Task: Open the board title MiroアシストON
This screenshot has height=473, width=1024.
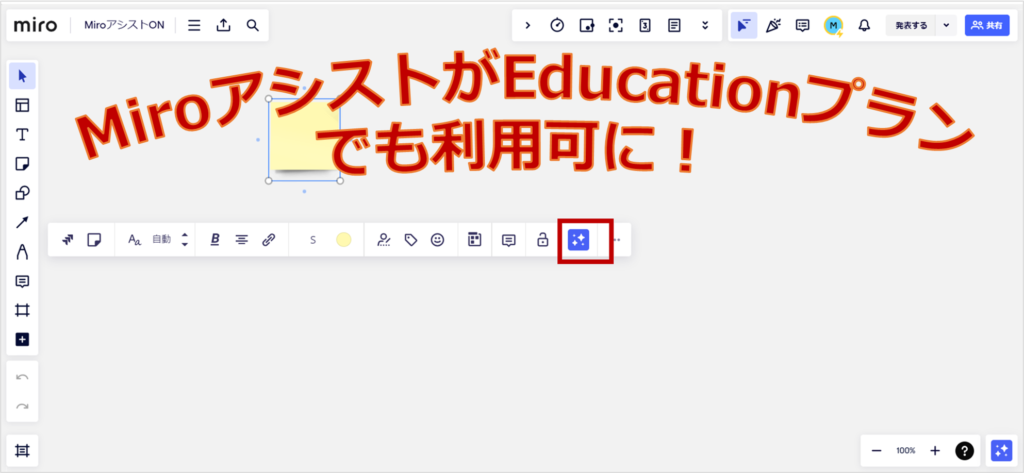Action: [124, 25]
